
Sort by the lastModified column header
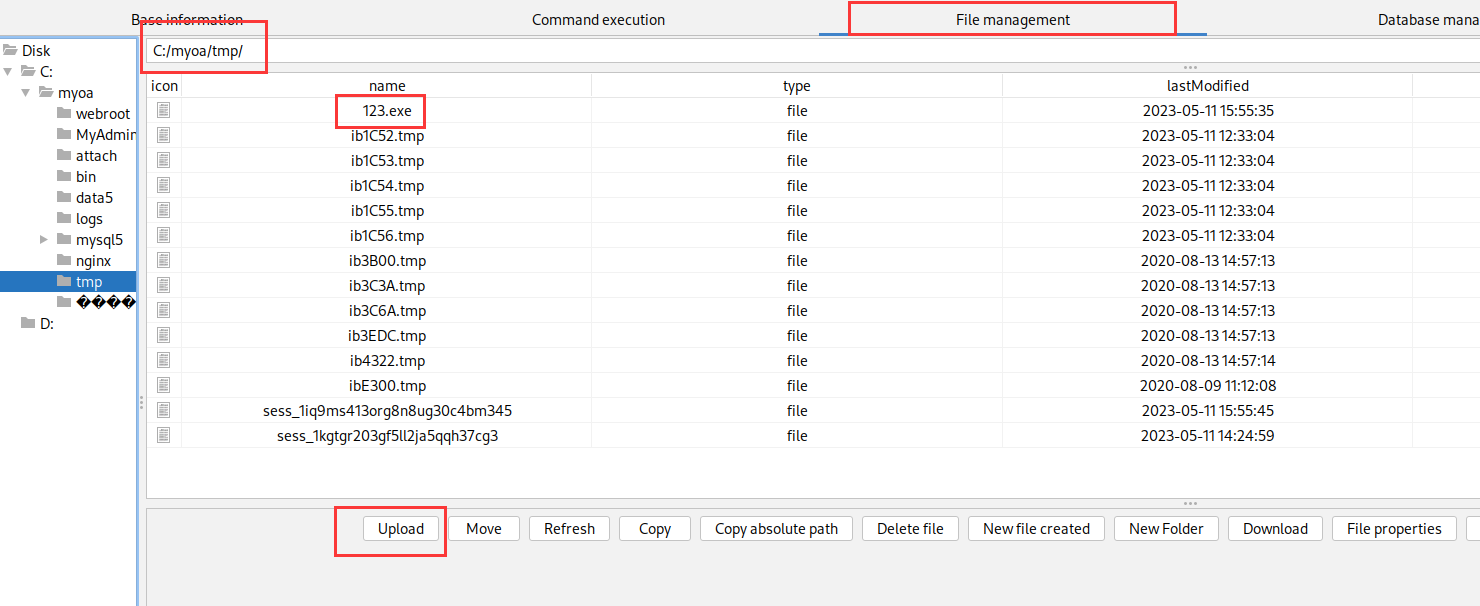(1208, 86)
